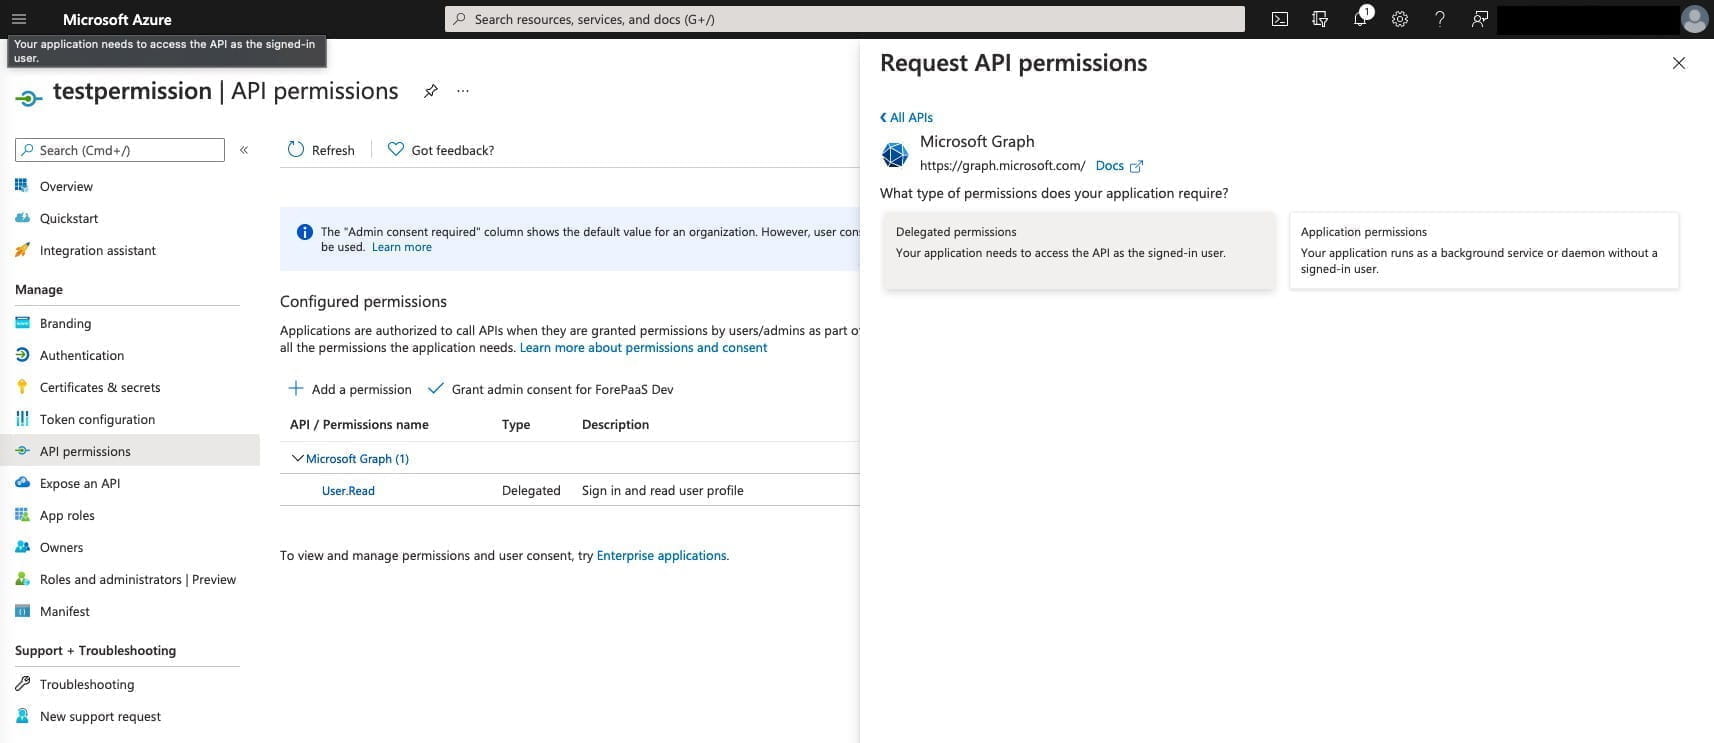Collapse the left navigation with double chevron

point(244,150)
